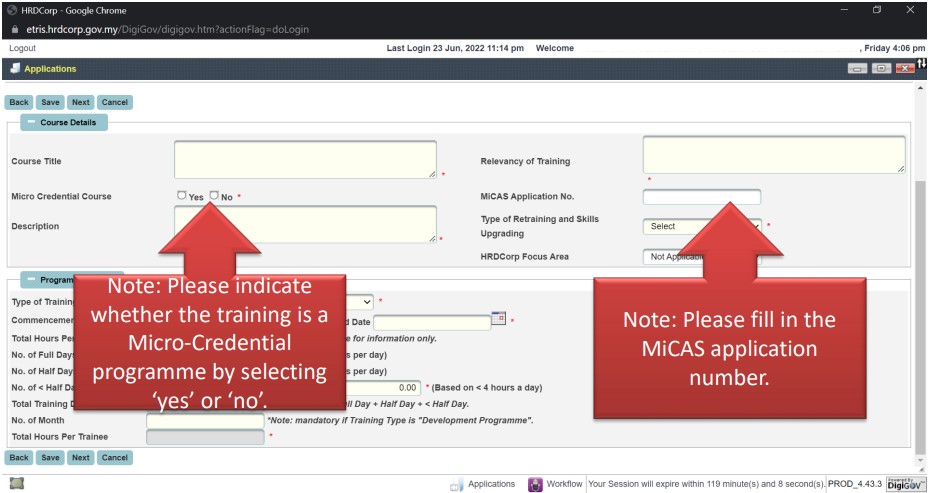929x493 pixels.
Task: Click the DigiGov logo in bottom corner
Action: point(903,484)
